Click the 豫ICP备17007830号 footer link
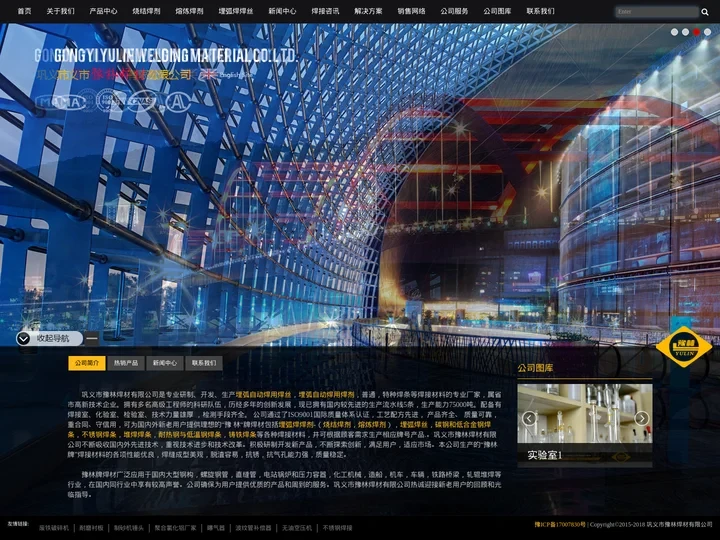This screenshot has width=720, height=540. click(x=560, y=524)
